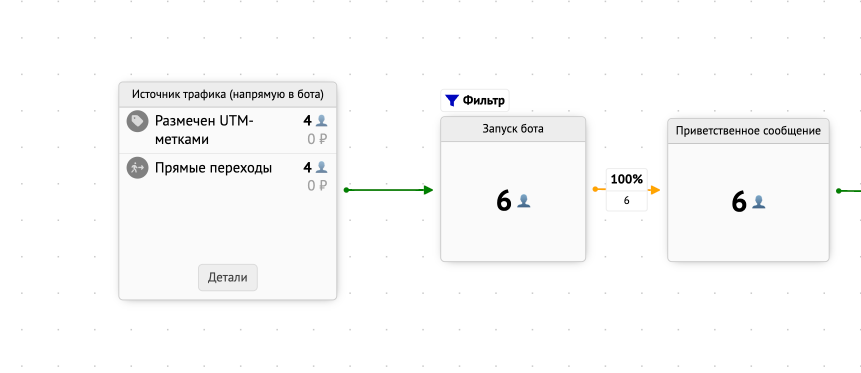861x373 pixels.
Task: Click the UTM tag icon
Action: pyautogui.click(x=137, y=121)
